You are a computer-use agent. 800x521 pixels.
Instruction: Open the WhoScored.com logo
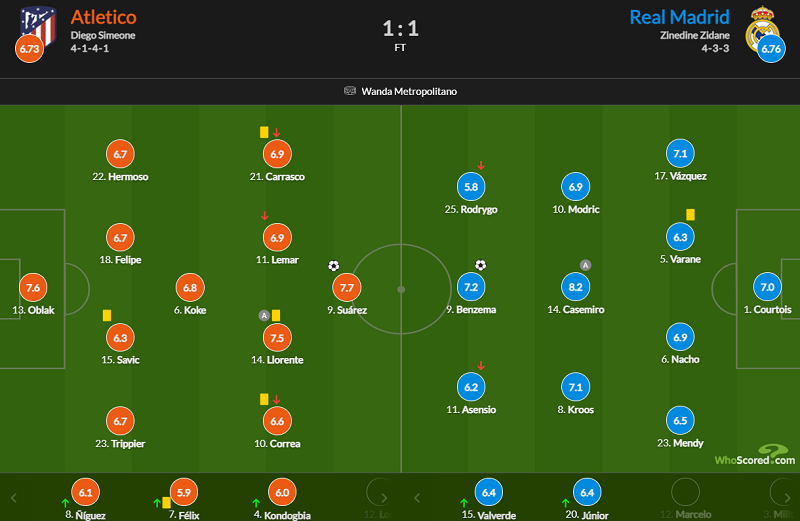(x=755, y=455)
